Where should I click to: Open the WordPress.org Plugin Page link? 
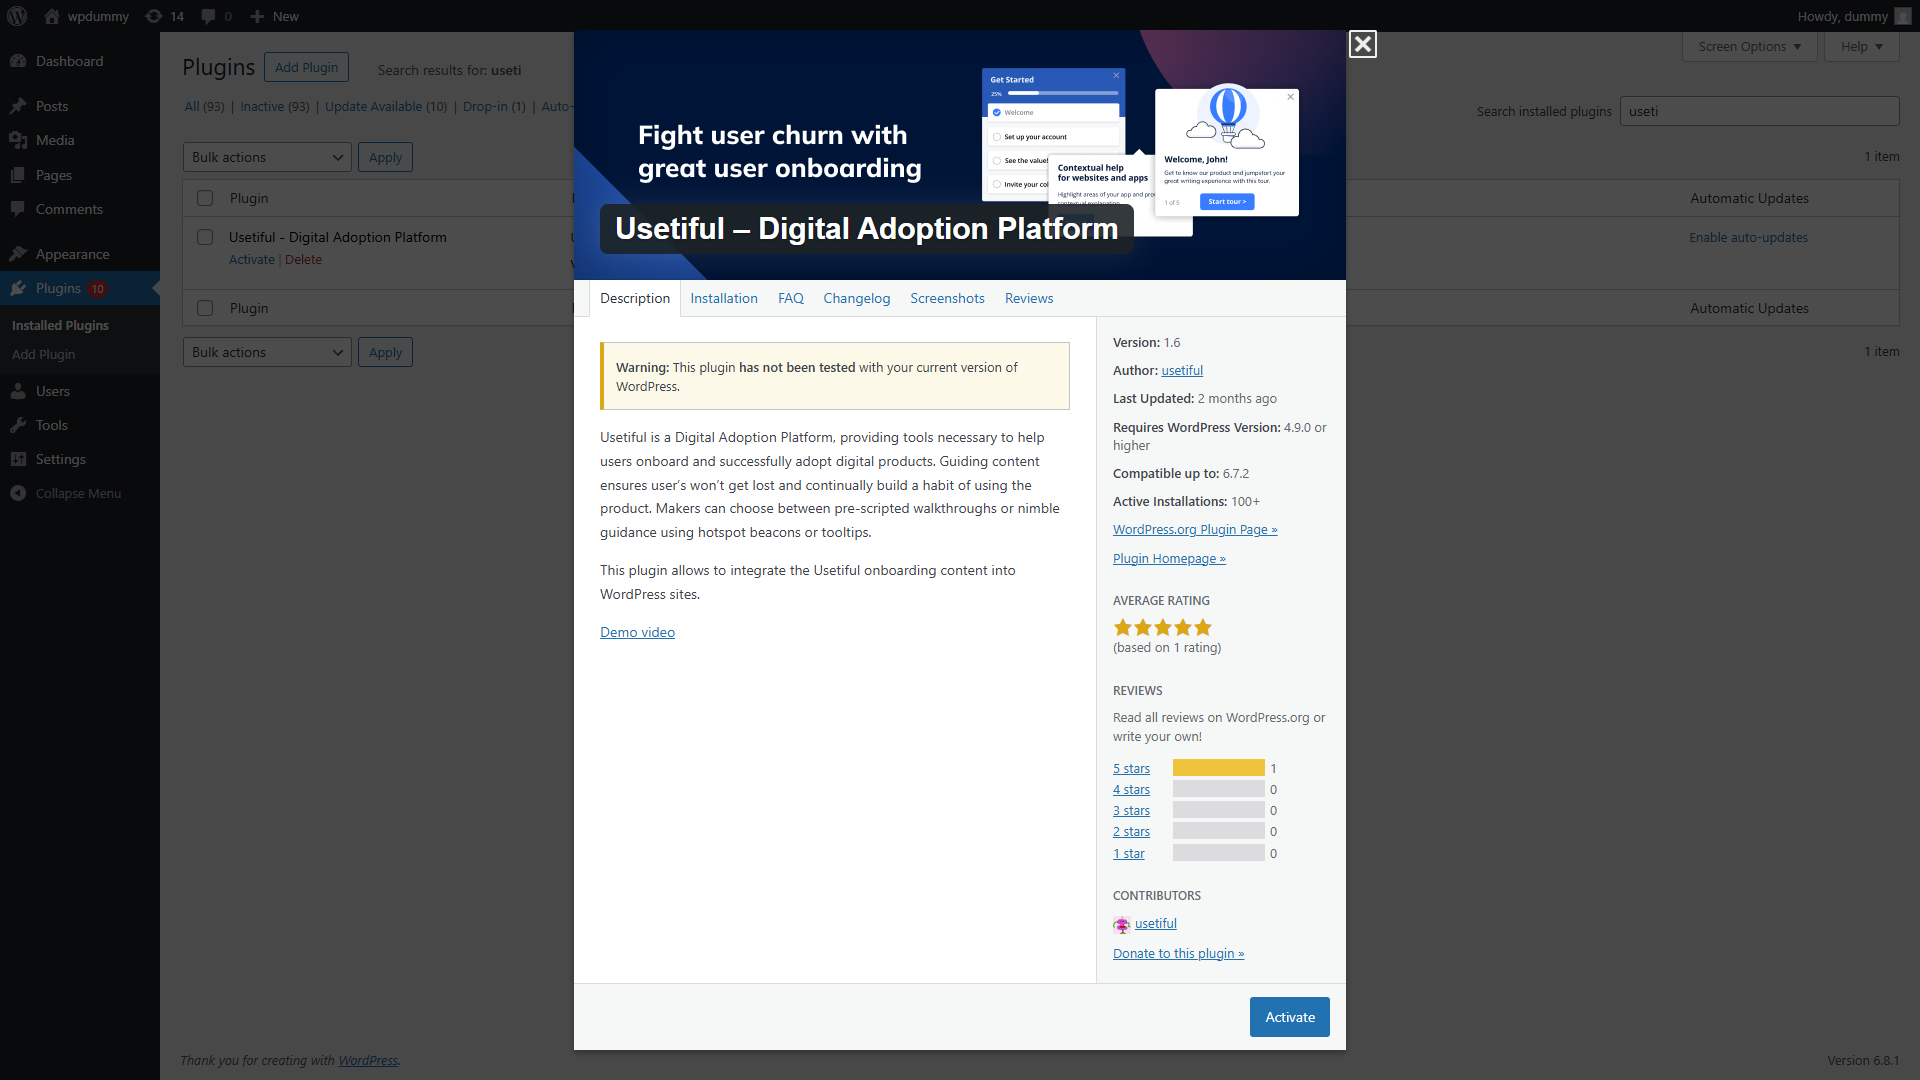point(1195,529)
